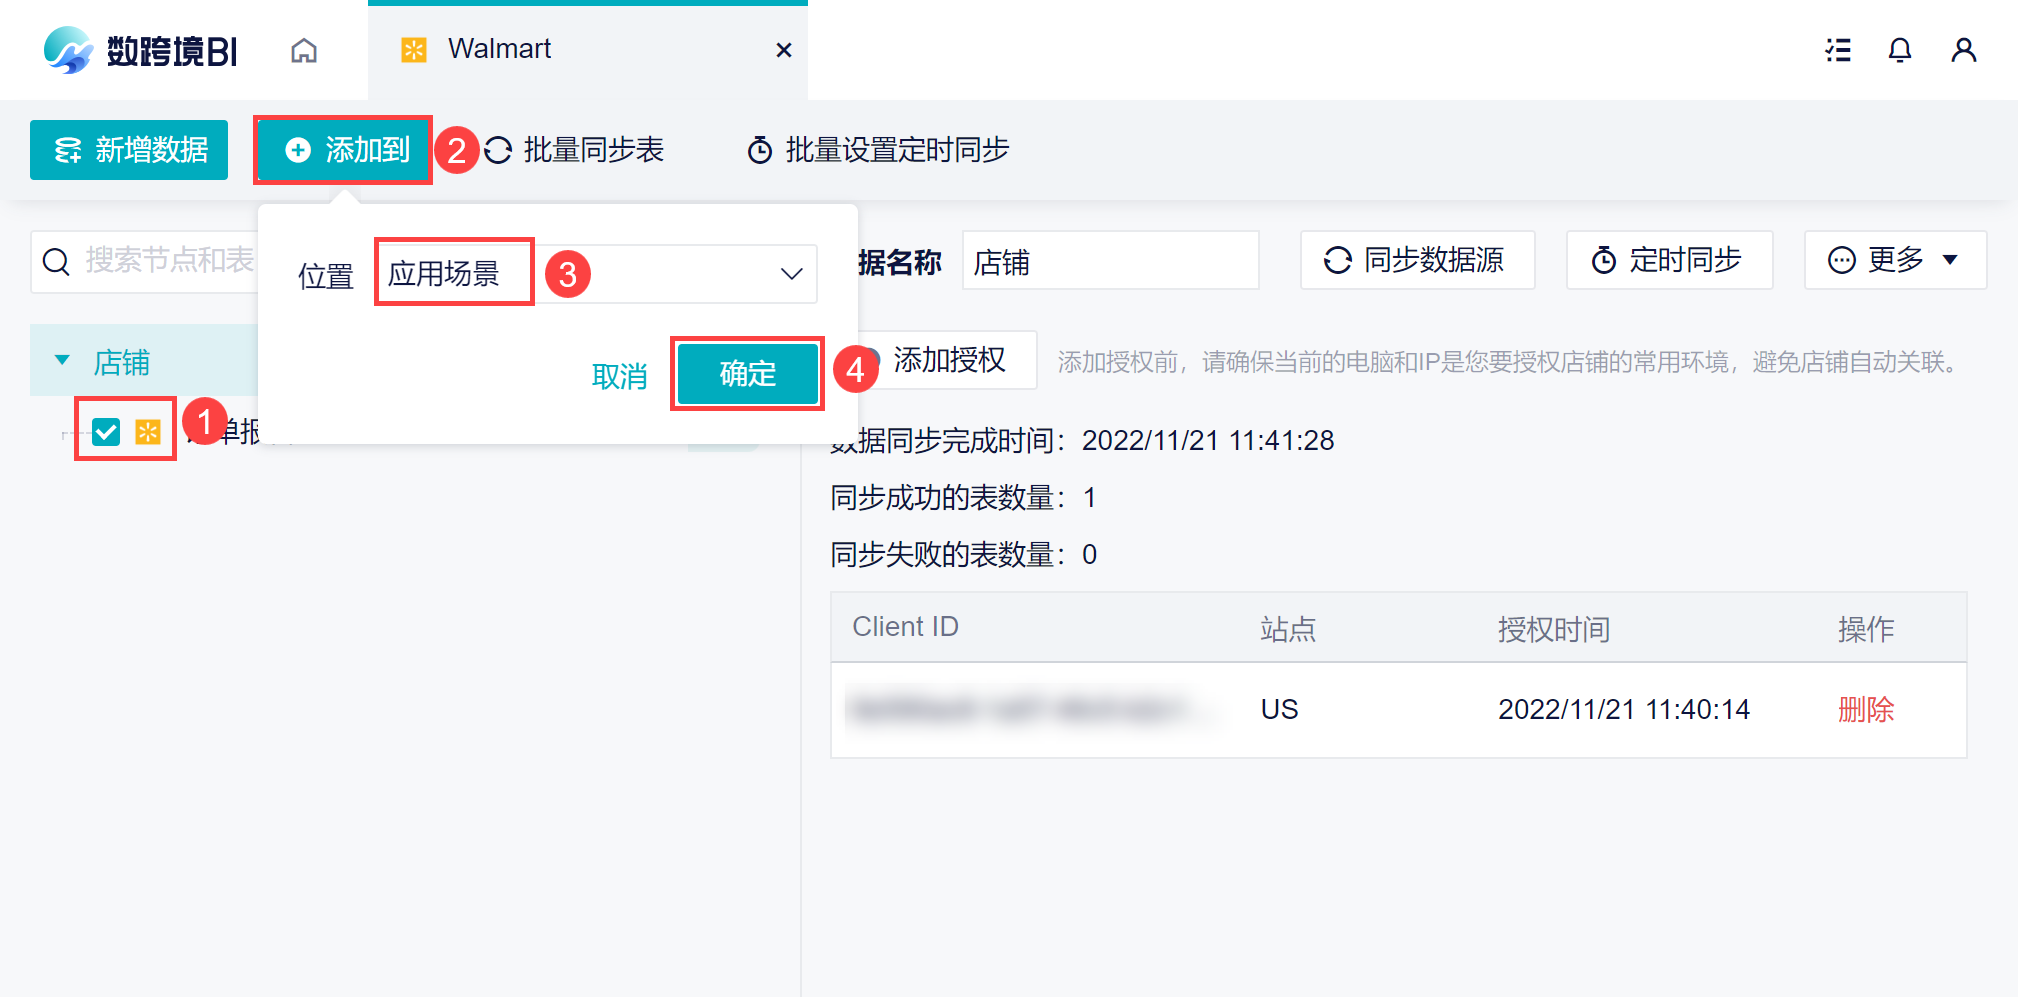Open the user account icon
Viewport: 2018px width, 997px height.
click(1964, 50)
